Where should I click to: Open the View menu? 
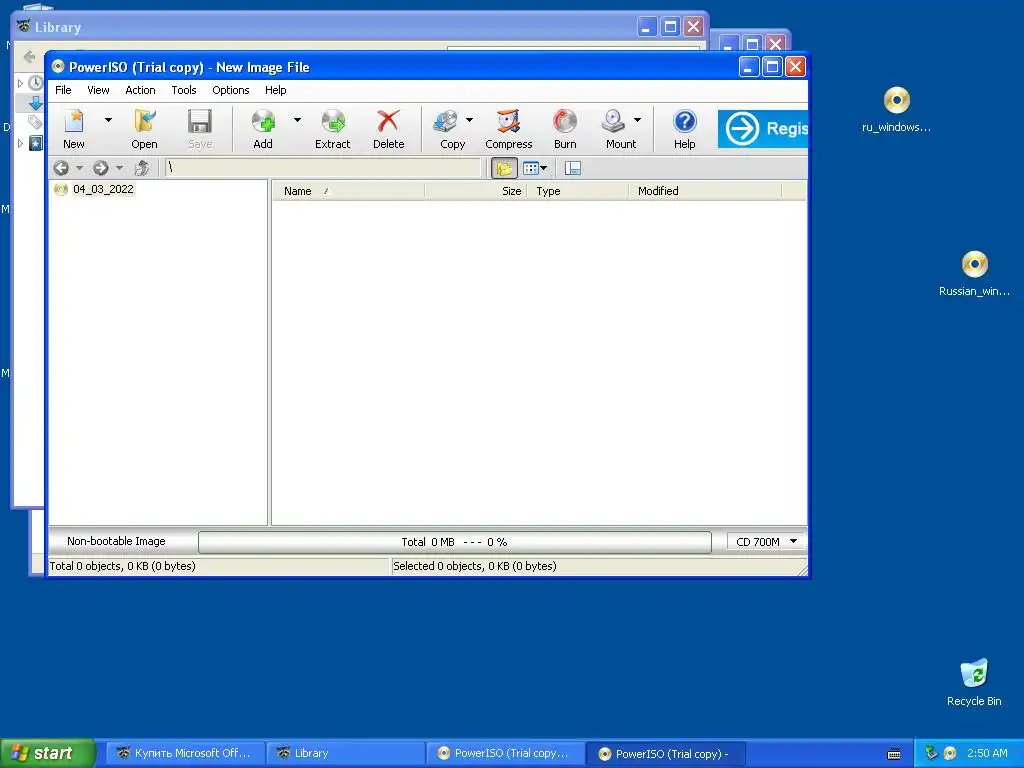point(98,90)
